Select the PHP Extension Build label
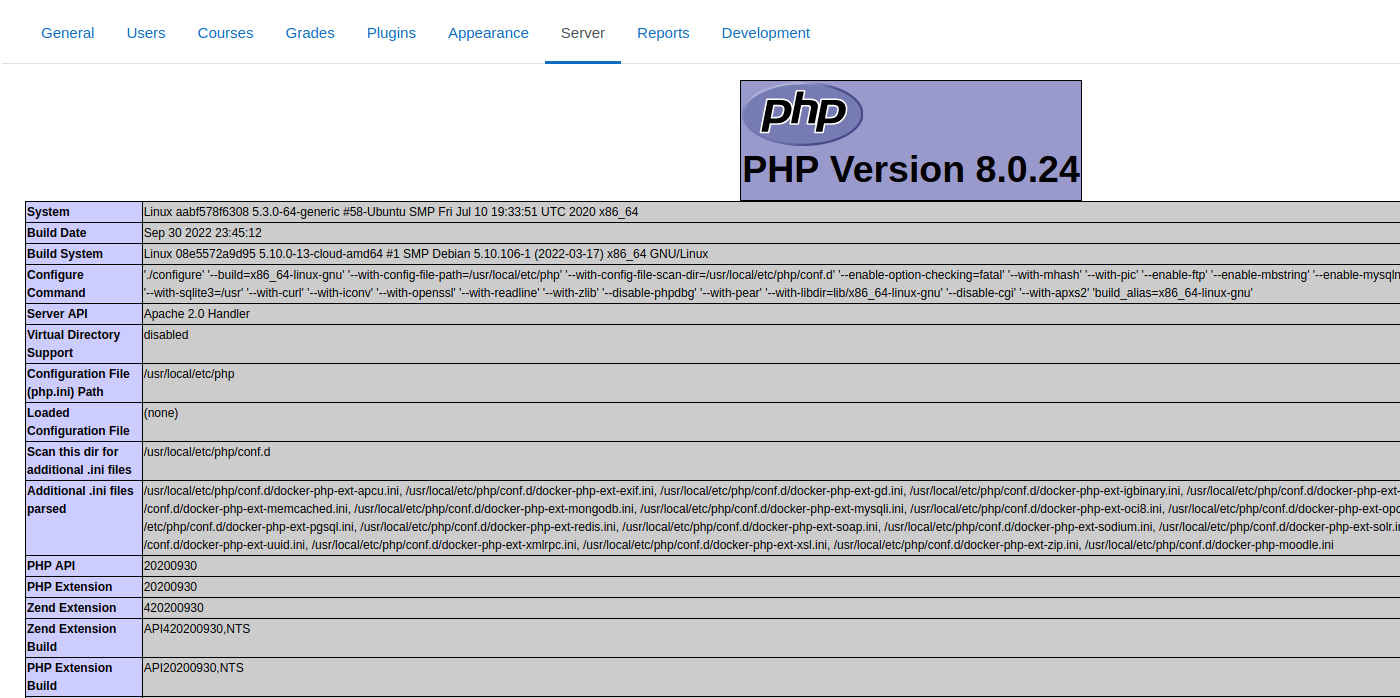 pos(84,677)
